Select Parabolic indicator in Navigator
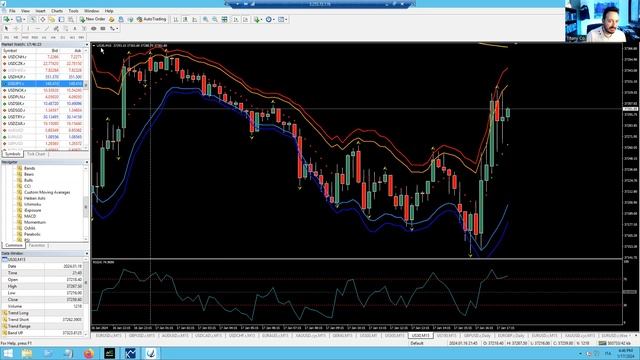The image size is (640, 360). click(32, 234)
